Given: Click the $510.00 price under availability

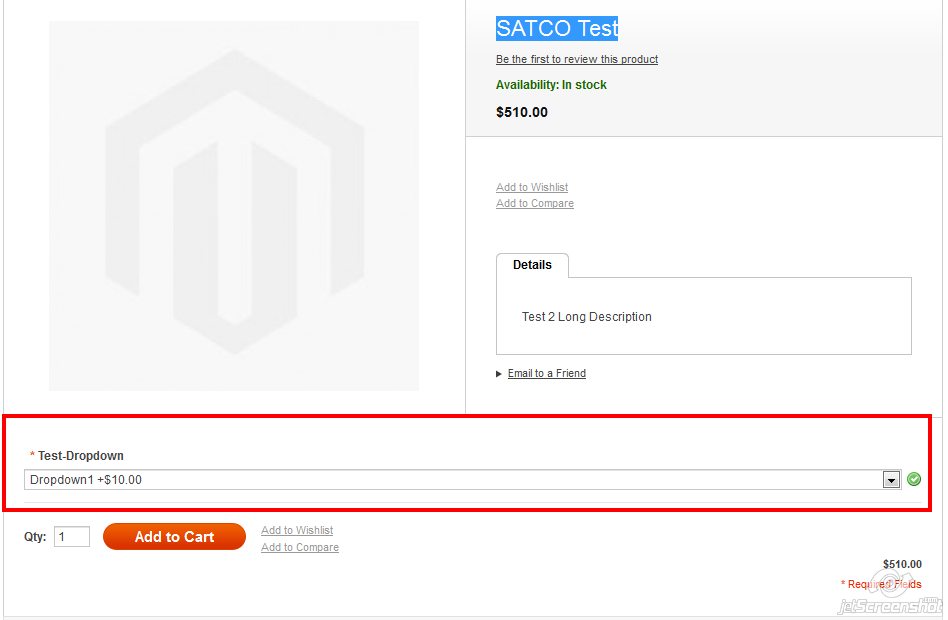Looking at the screenshot, I should pyautogui.click(x=522, y=112).
